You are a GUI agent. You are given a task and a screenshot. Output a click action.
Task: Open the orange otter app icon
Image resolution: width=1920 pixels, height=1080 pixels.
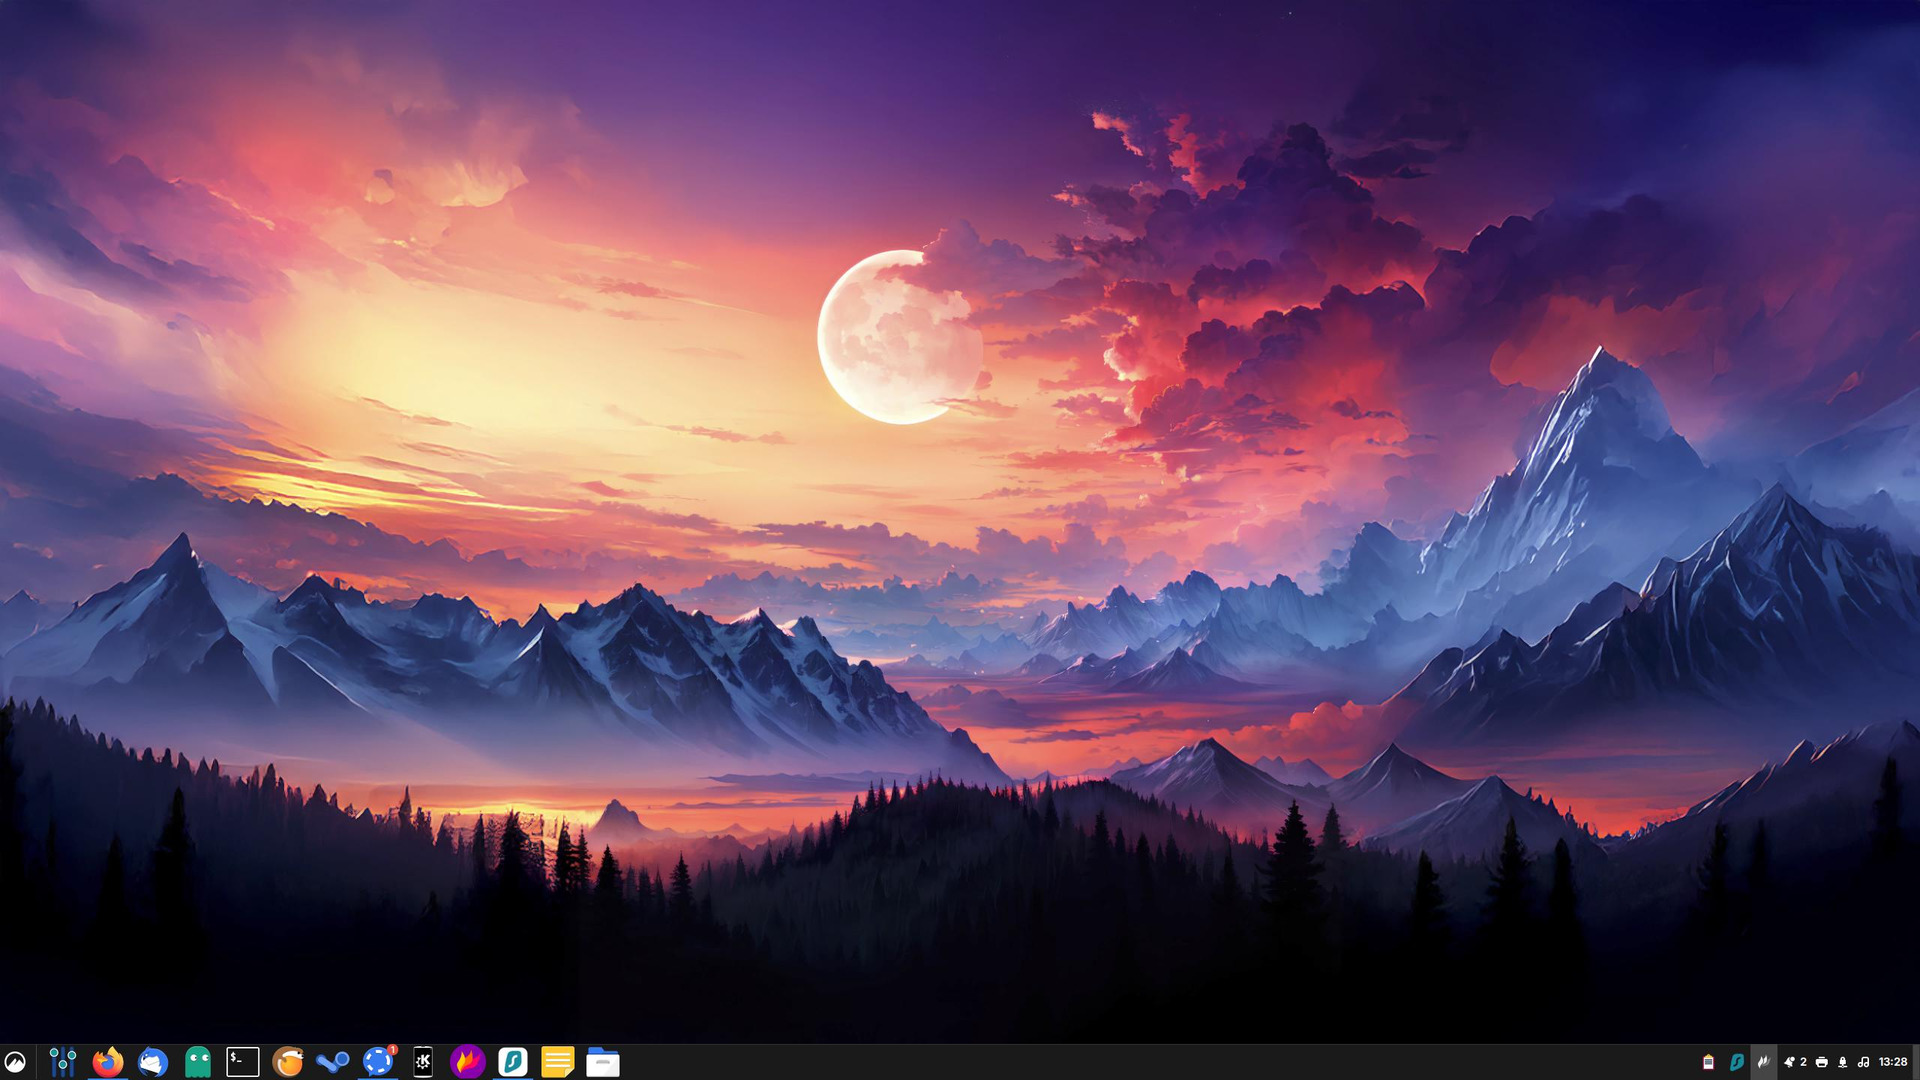288,1061
